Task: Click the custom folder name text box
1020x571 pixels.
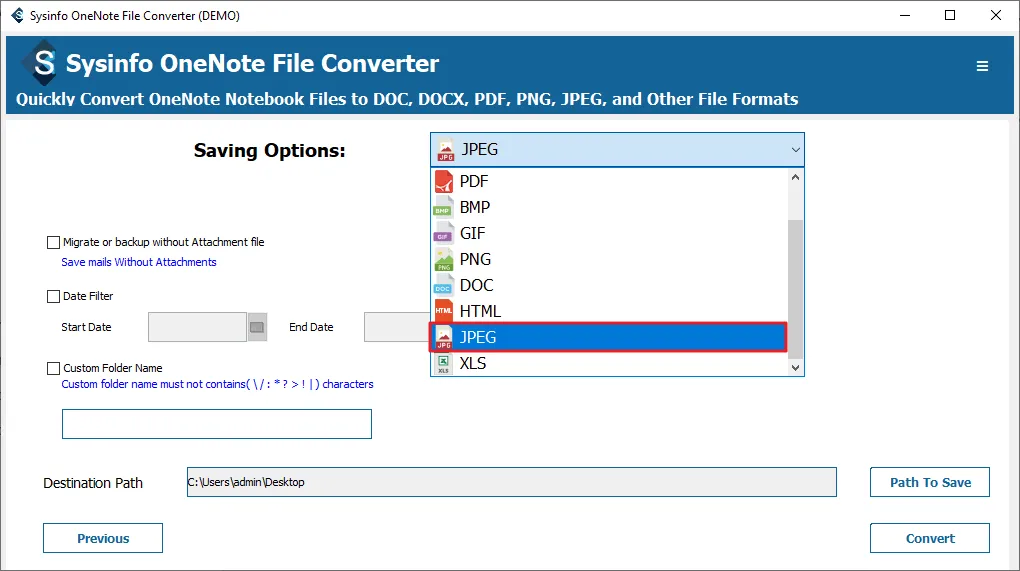Action: 217,424
